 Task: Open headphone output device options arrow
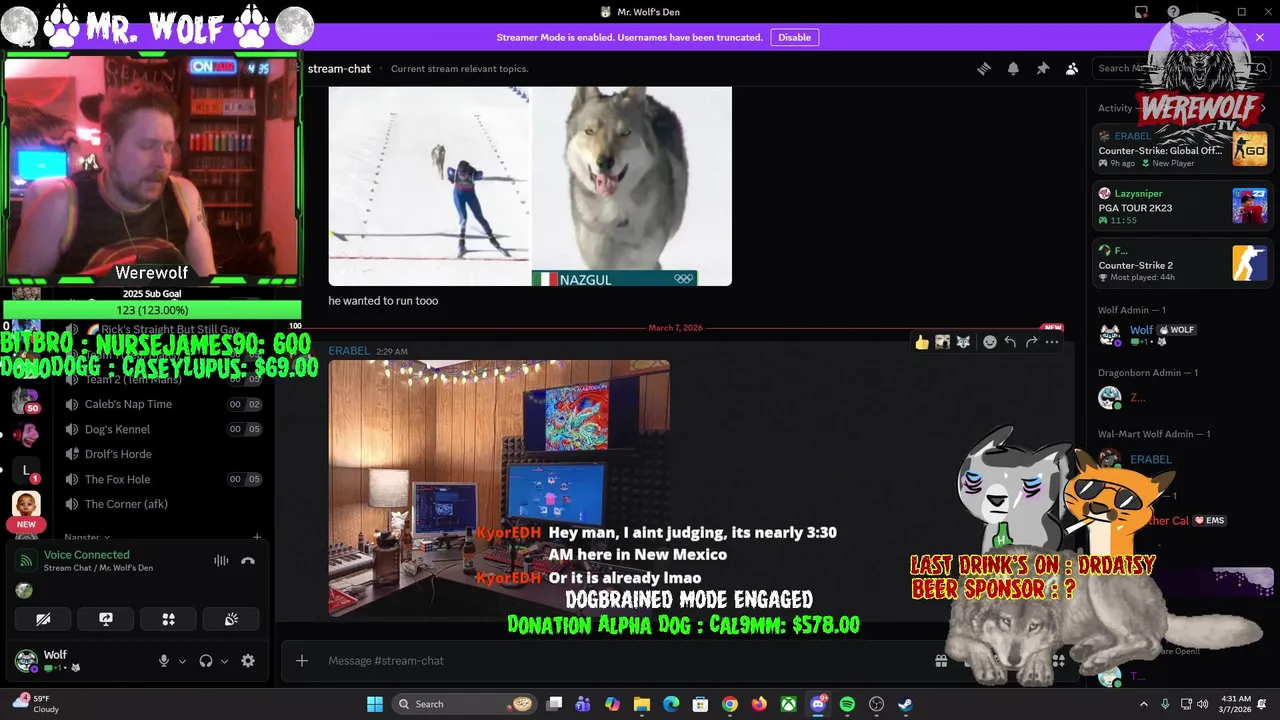[x=224, y=661]
